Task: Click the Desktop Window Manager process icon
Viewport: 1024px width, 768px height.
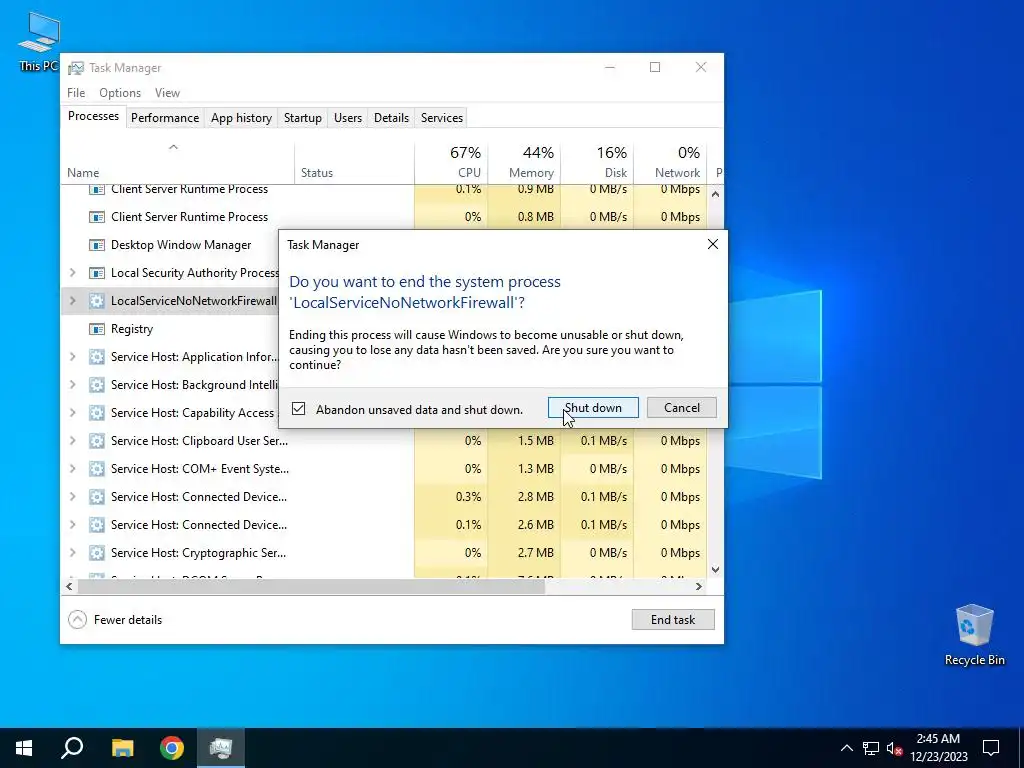Action: 97,245
